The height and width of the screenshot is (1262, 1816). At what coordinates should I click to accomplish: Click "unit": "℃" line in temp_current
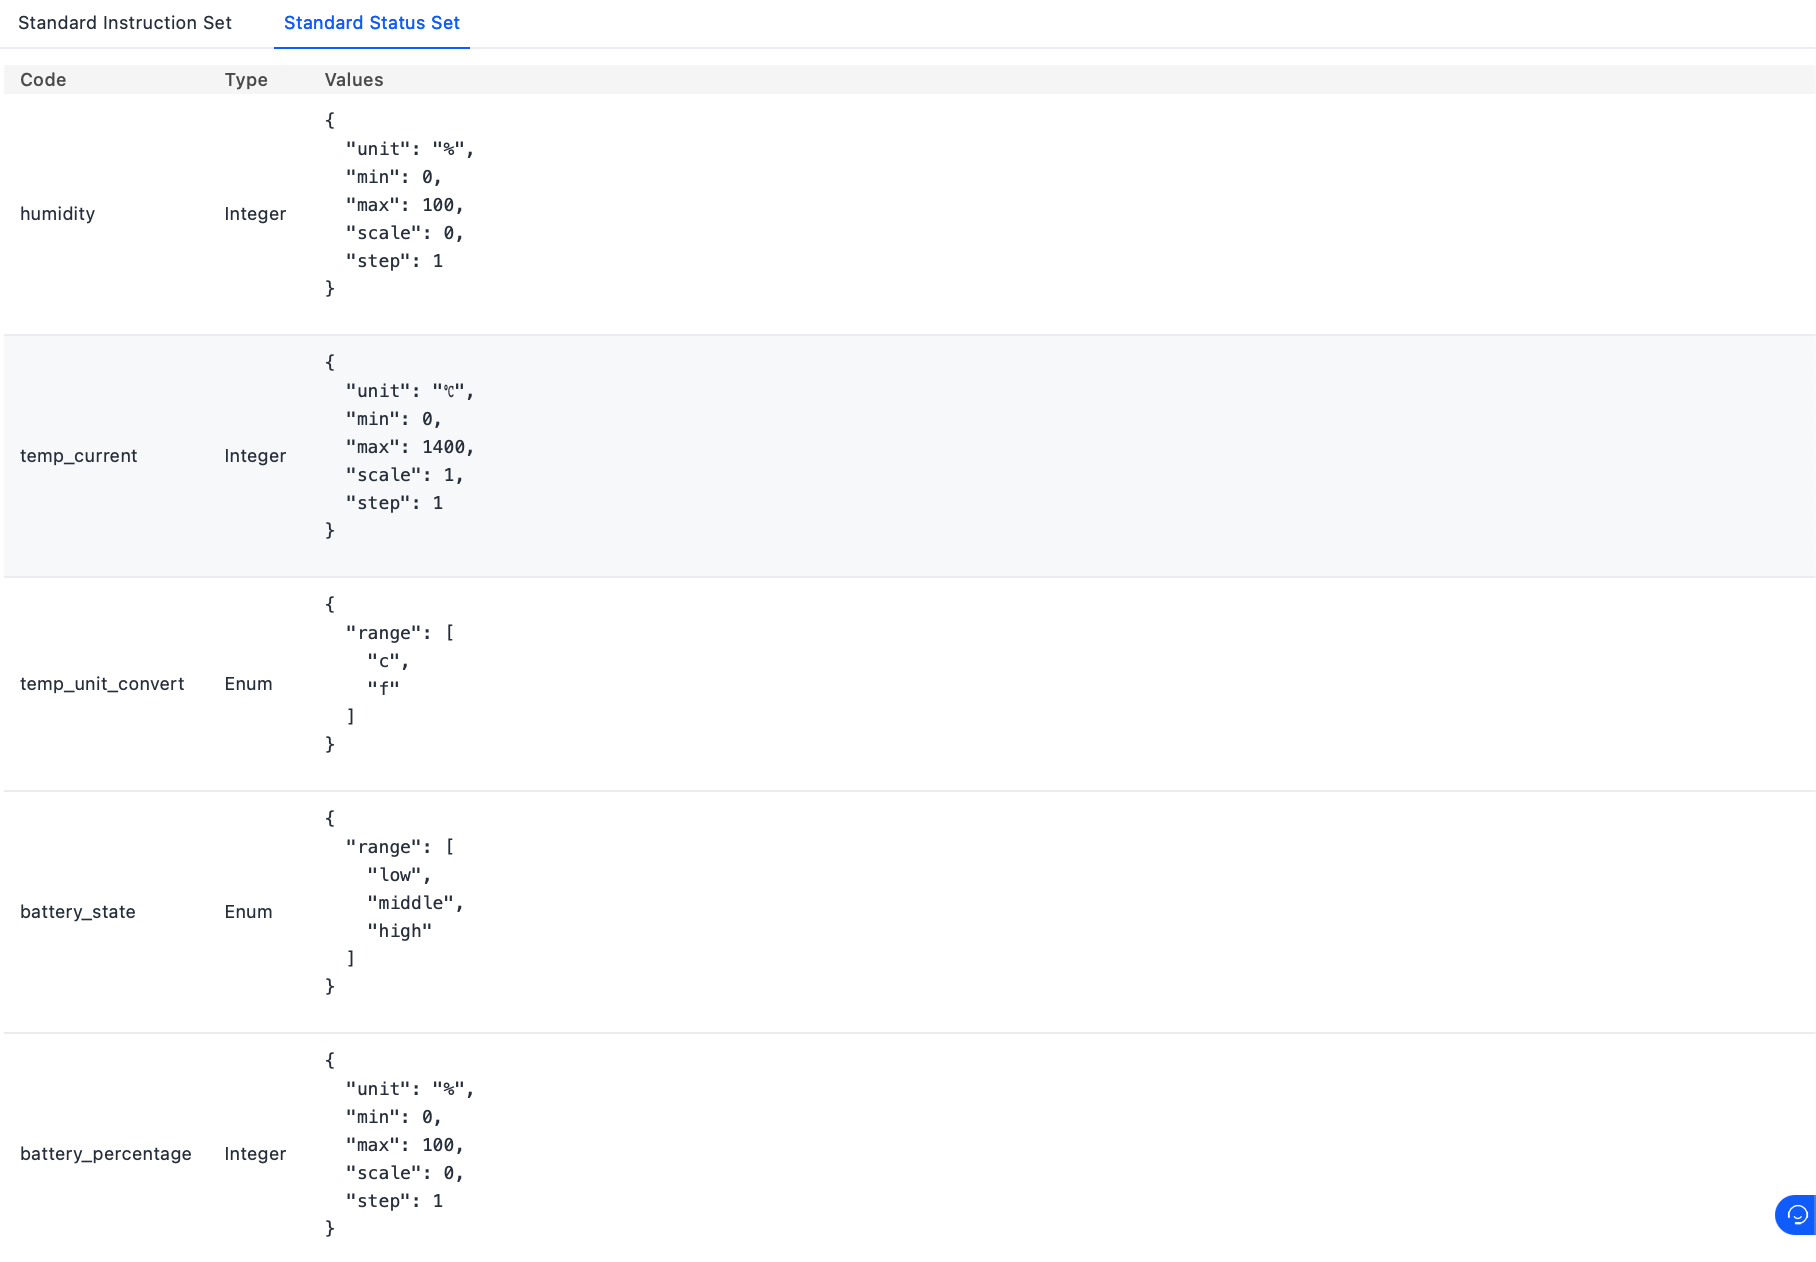(x=410, y=391)
